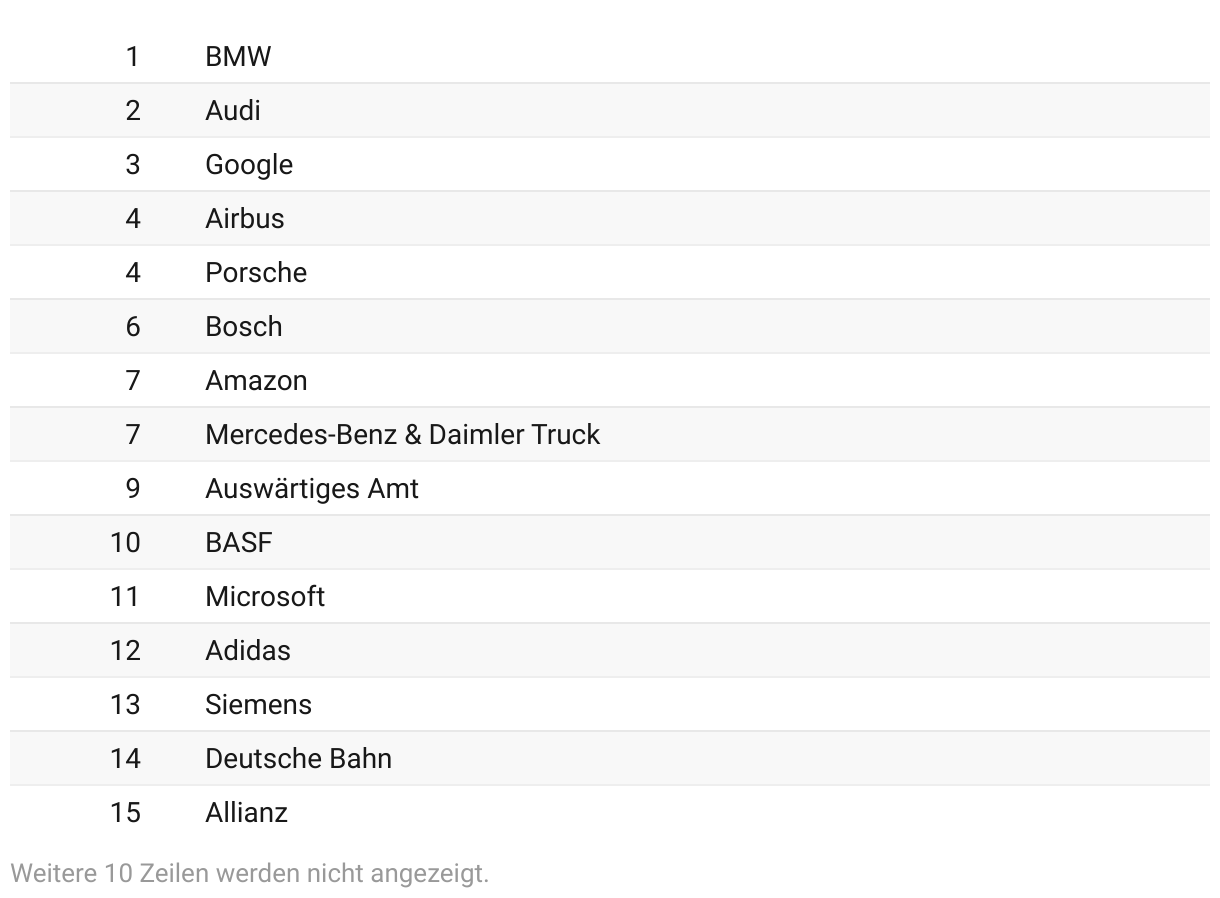Viewport: 1220px width, 898px height.
Task: Click the Bosch row
Action: 609,326
